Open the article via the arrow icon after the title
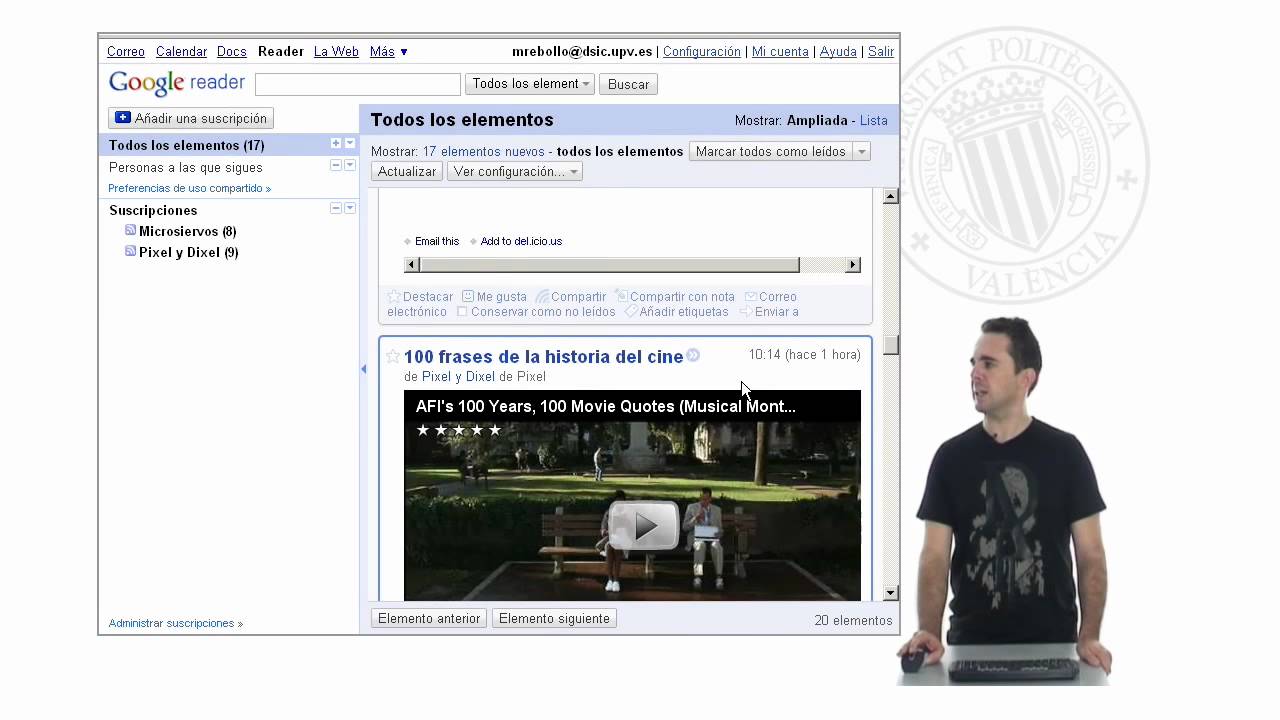 [x=693, y=355]
